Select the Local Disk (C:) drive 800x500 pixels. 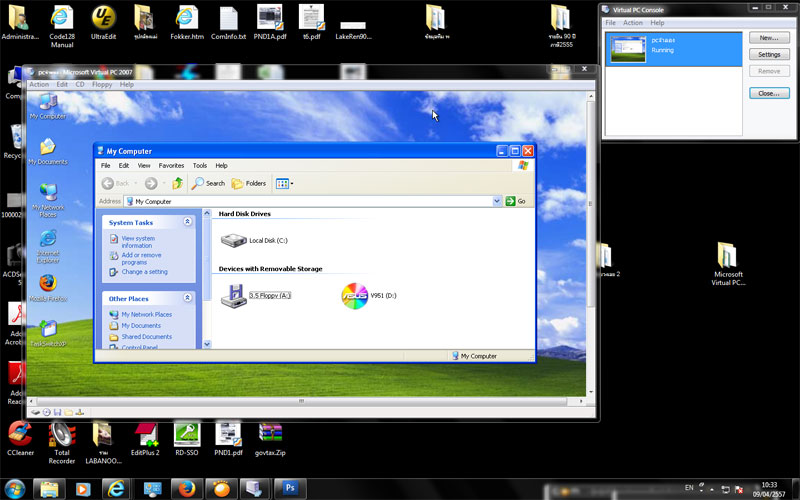[x=254, y=240]
